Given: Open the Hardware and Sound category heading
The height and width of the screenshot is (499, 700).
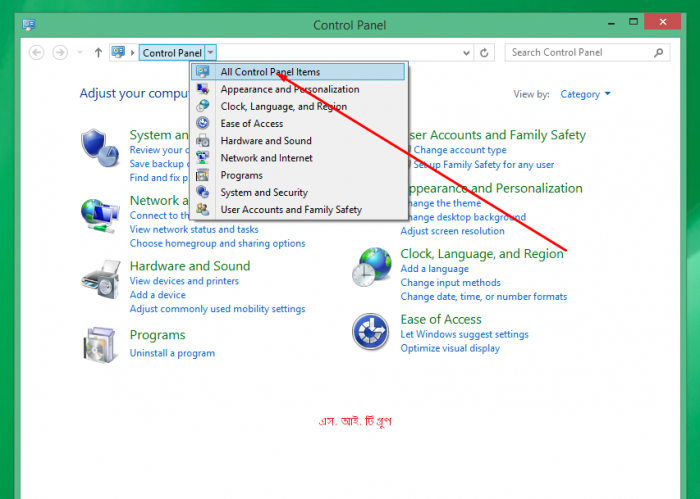Looking at the screenshot, I should (190, 266).
